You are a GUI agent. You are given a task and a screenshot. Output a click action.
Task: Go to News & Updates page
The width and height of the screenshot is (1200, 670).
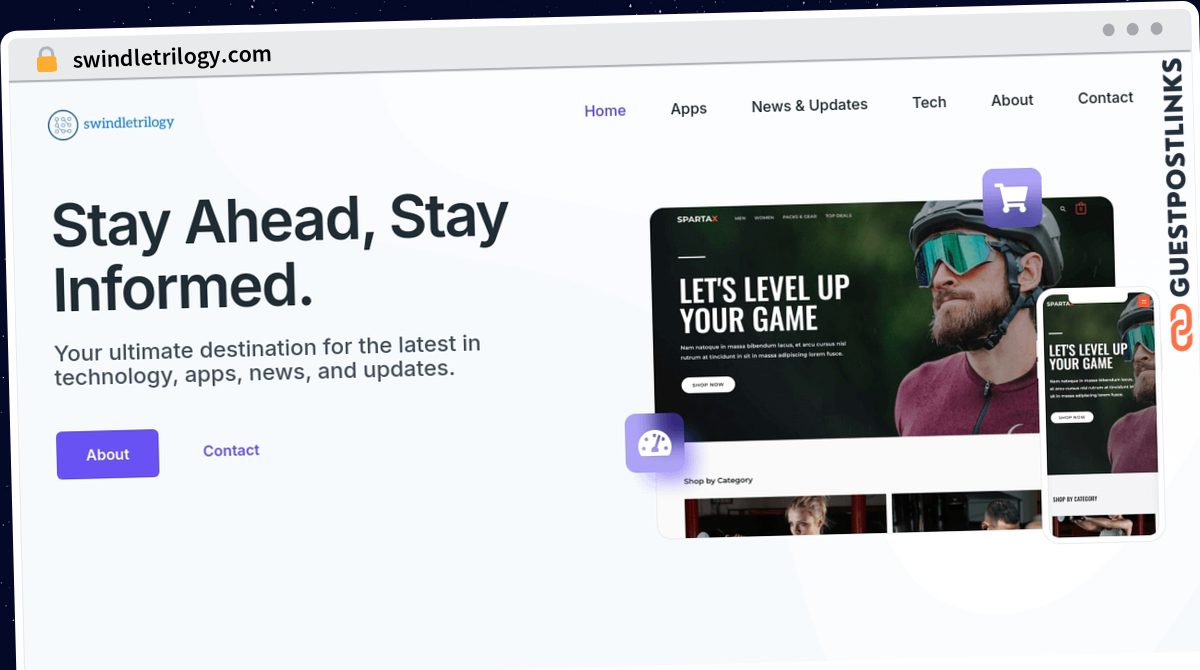coord(810,105)
